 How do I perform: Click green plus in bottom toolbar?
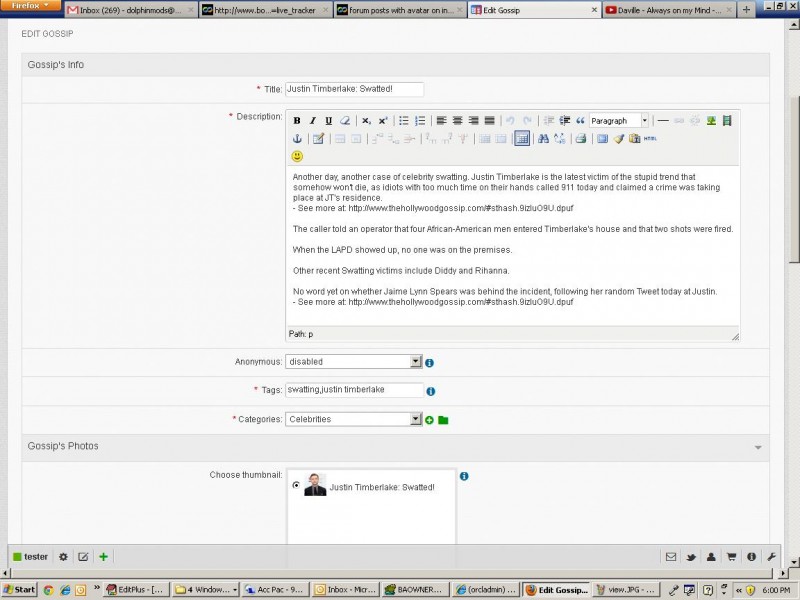tap(104, 557)
